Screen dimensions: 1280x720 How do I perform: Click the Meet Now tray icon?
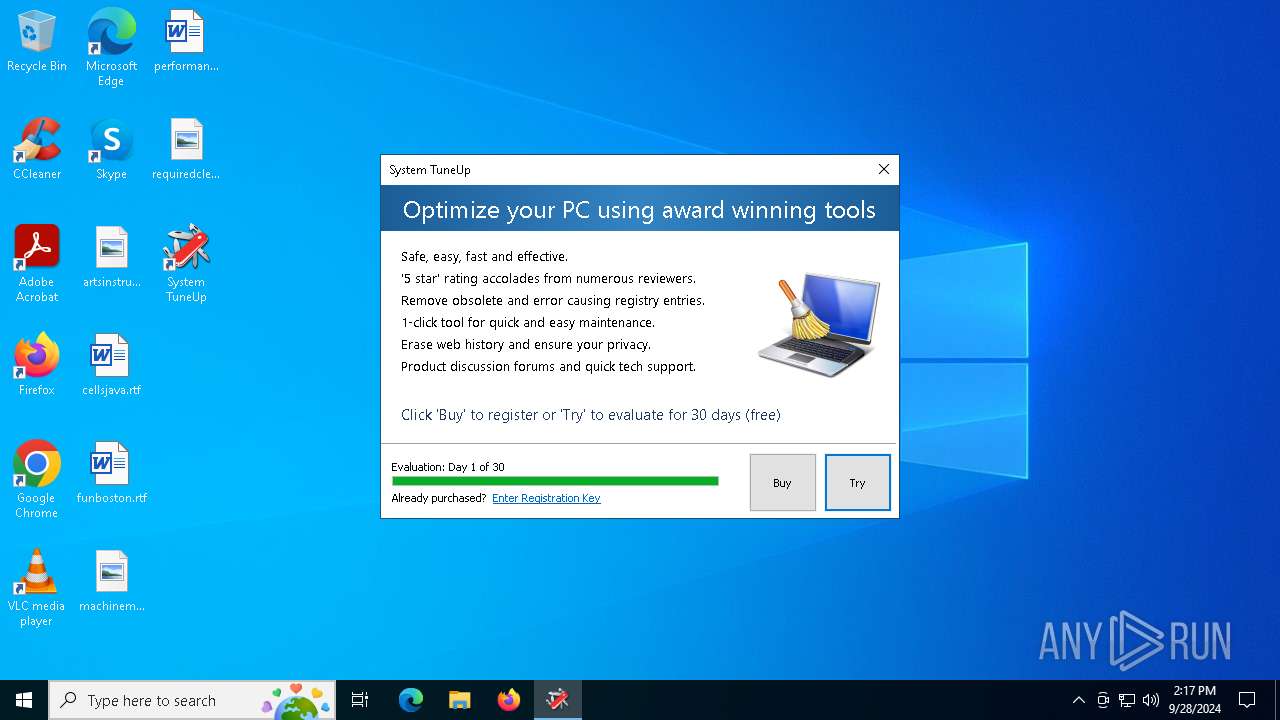coord(1103,700)
